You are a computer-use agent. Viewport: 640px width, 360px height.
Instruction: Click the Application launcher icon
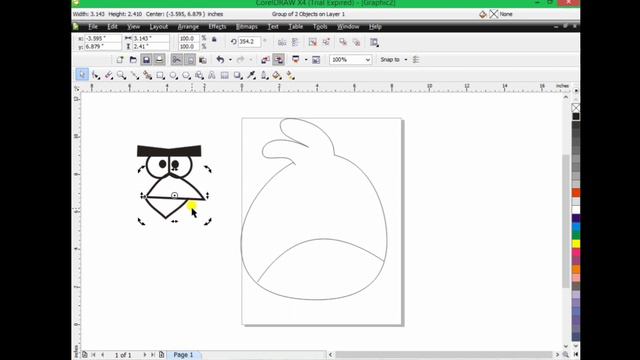pos(296,60)
